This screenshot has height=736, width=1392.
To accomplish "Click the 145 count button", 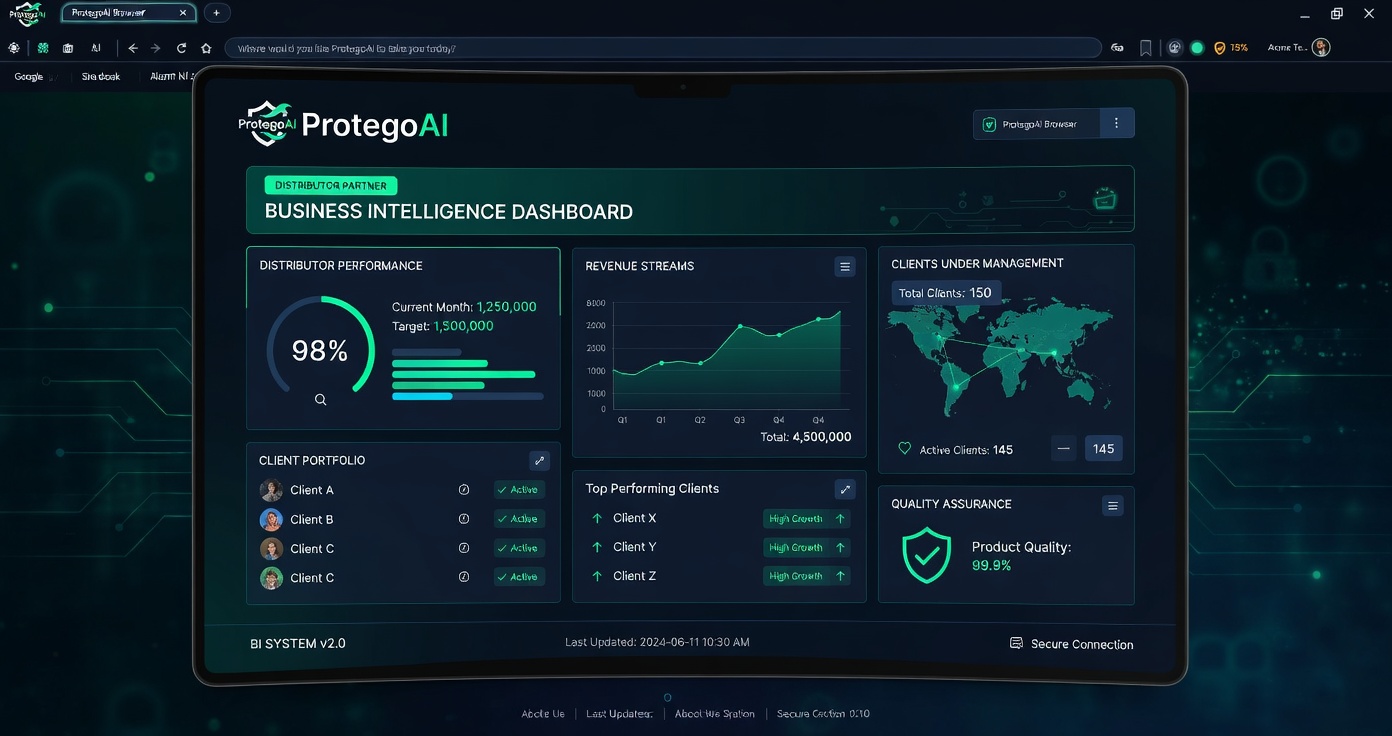I will [x=1104, y=449].
